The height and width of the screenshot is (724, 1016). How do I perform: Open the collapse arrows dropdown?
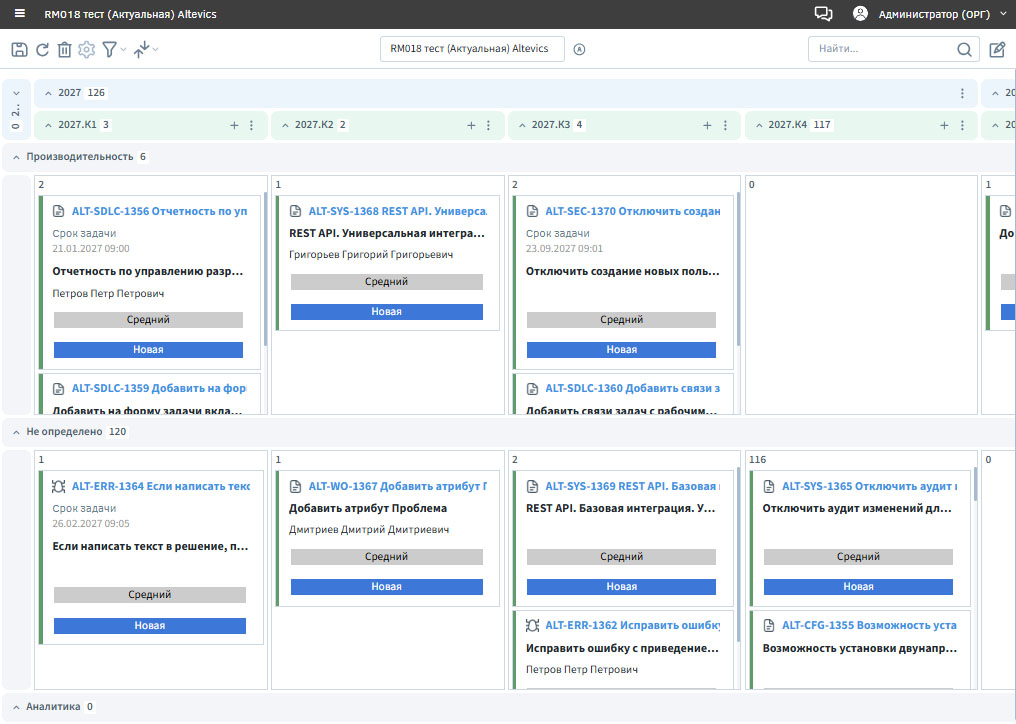(x=145, y=49)
